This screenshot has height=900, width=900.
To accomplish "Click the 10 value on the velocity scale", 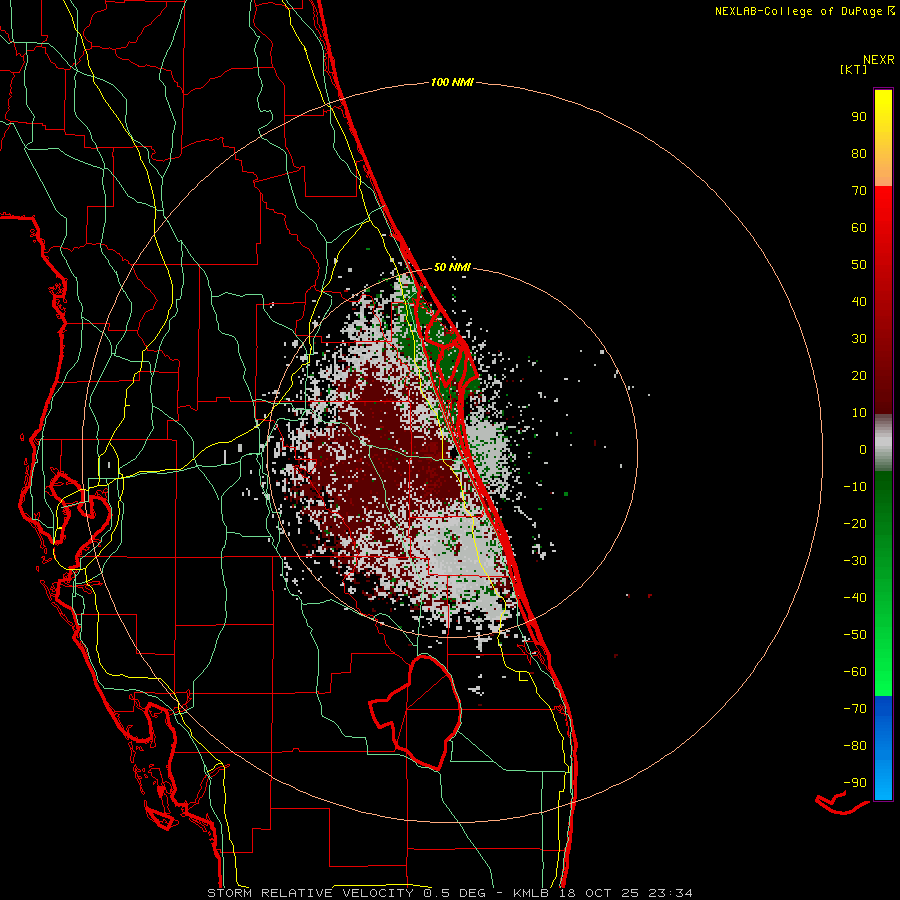I will (x=859, y=413).
